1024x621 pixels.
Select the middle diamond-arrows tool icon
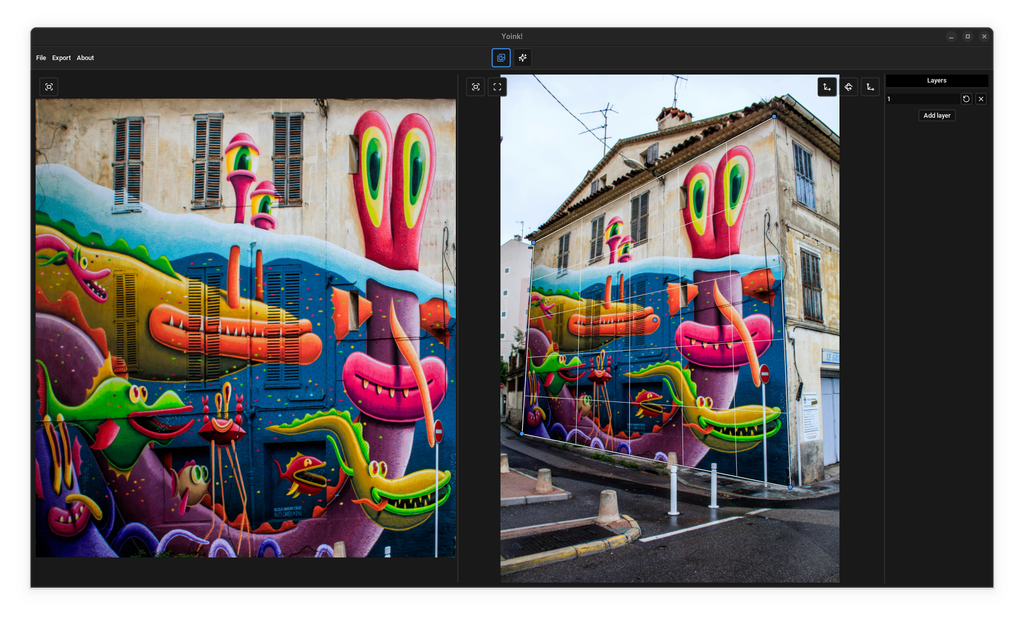(849, 87)
